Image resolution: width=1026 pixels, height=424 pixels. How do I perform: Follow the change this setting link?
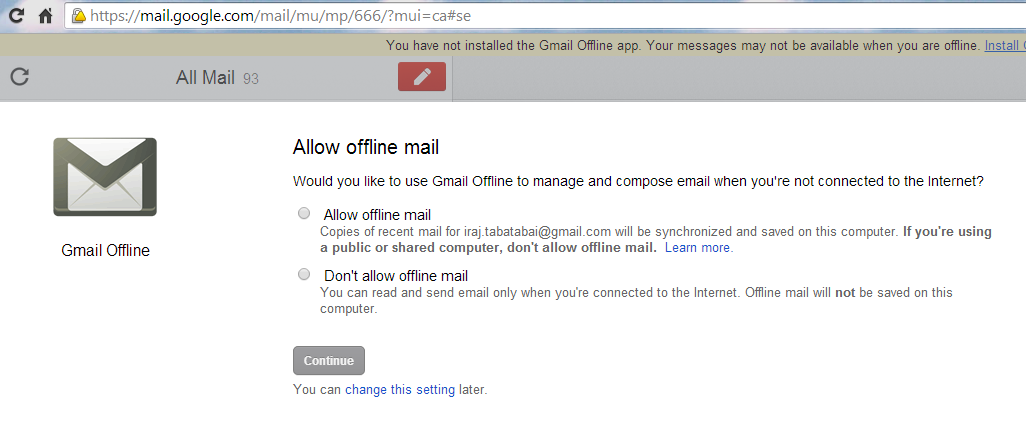pyautogui.click(x=400, y=390)
